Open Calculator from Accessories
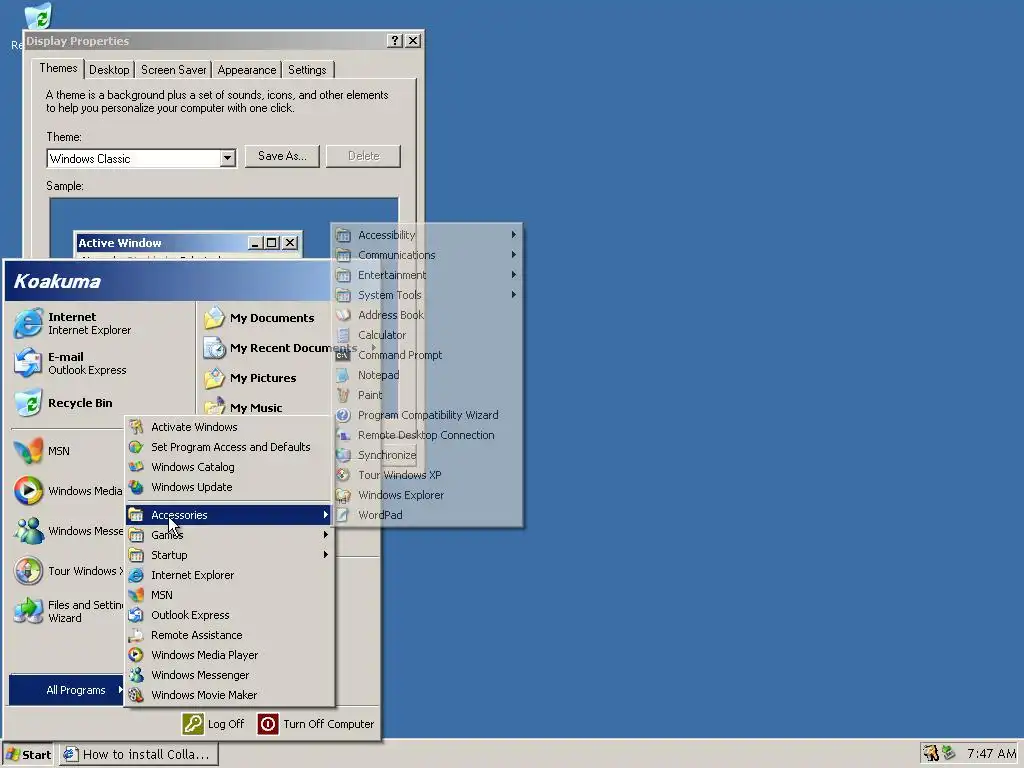The width and height of the screenshot is (1024, 768). (x=427, y=335)
